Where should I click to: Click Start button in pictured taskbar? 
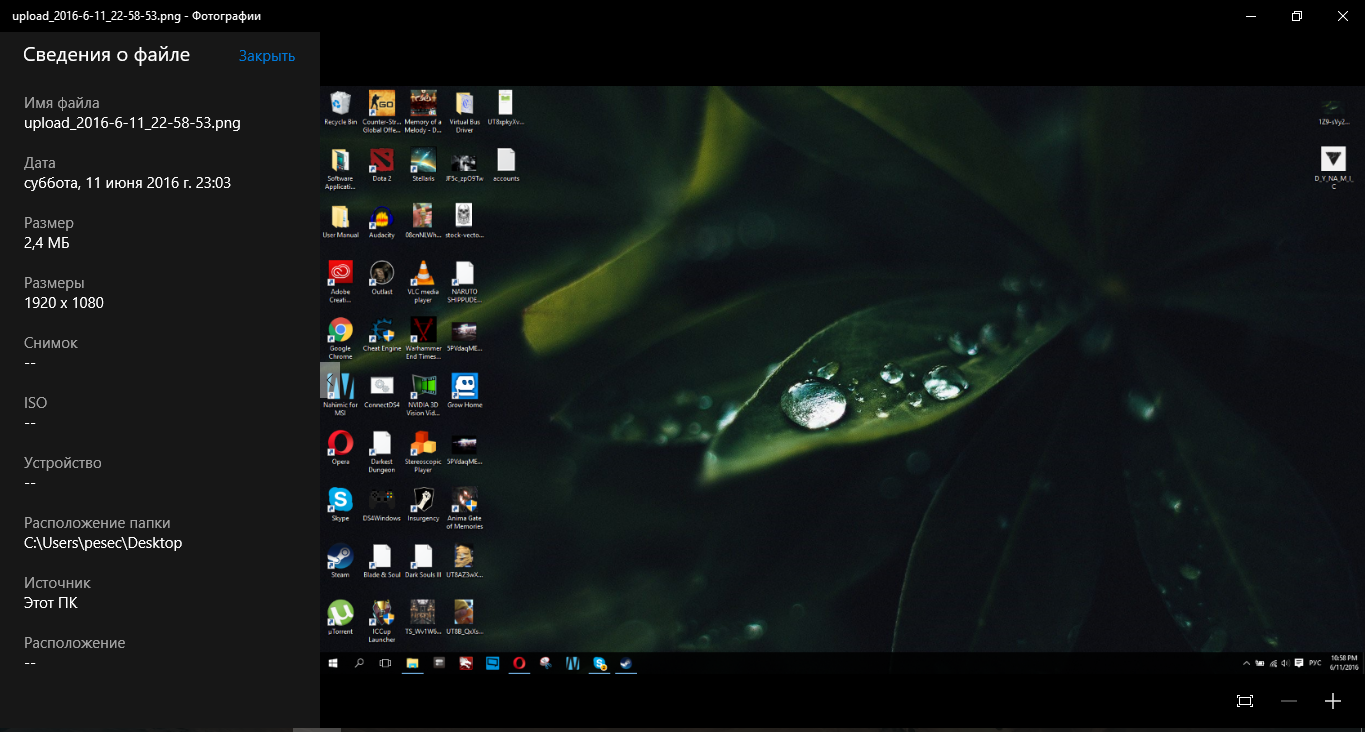(332, 663)
